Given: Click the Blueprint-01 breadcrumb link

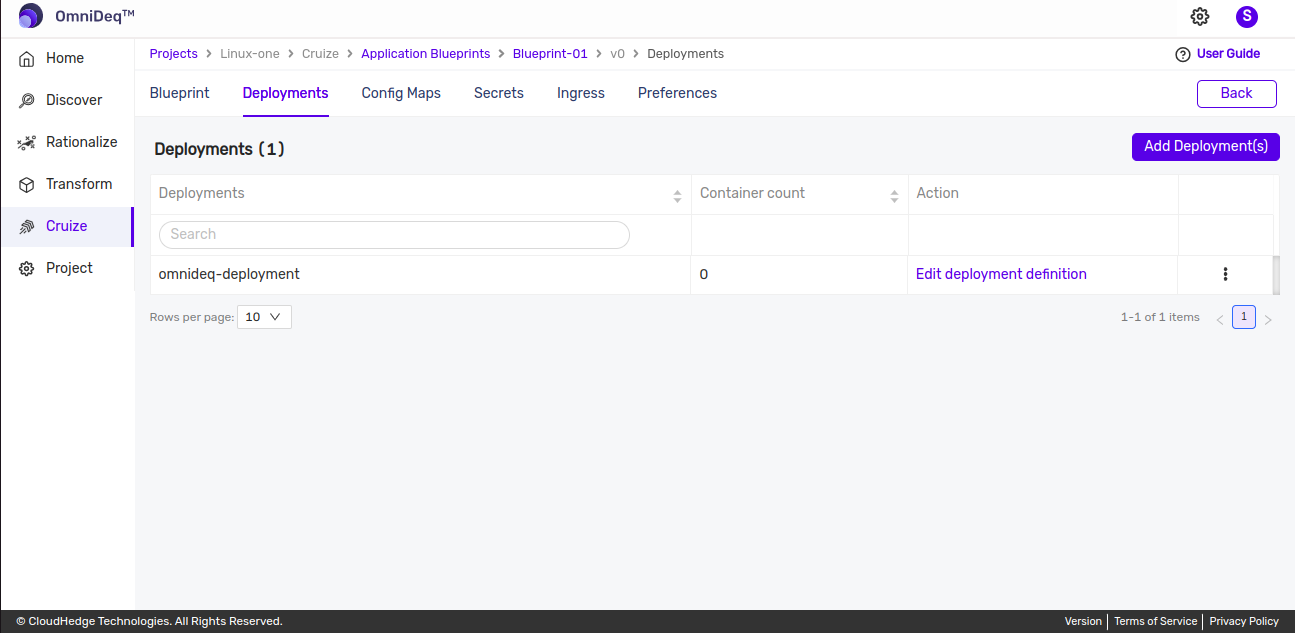Looking at the screenshot, I should pos(550,54).
